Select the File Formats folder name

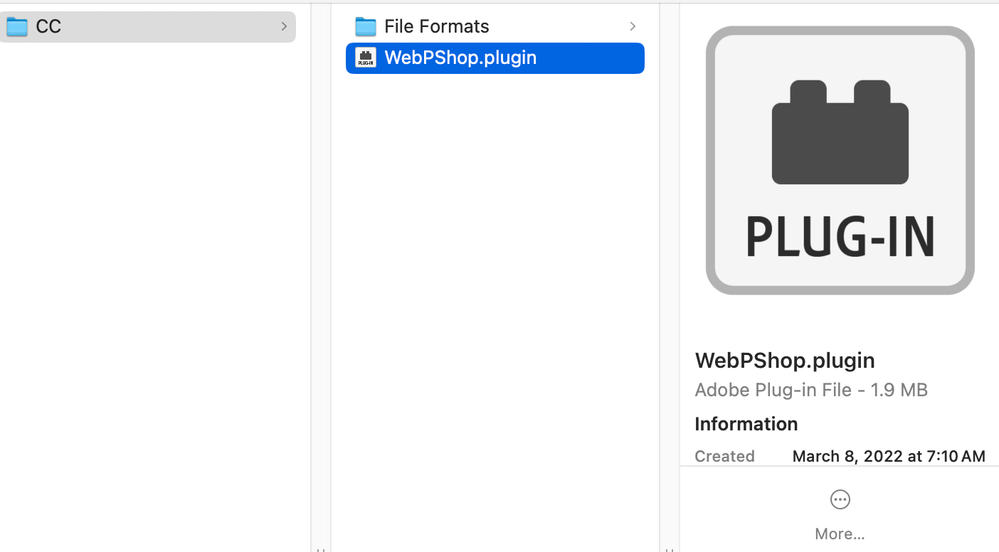click(436, 27)
